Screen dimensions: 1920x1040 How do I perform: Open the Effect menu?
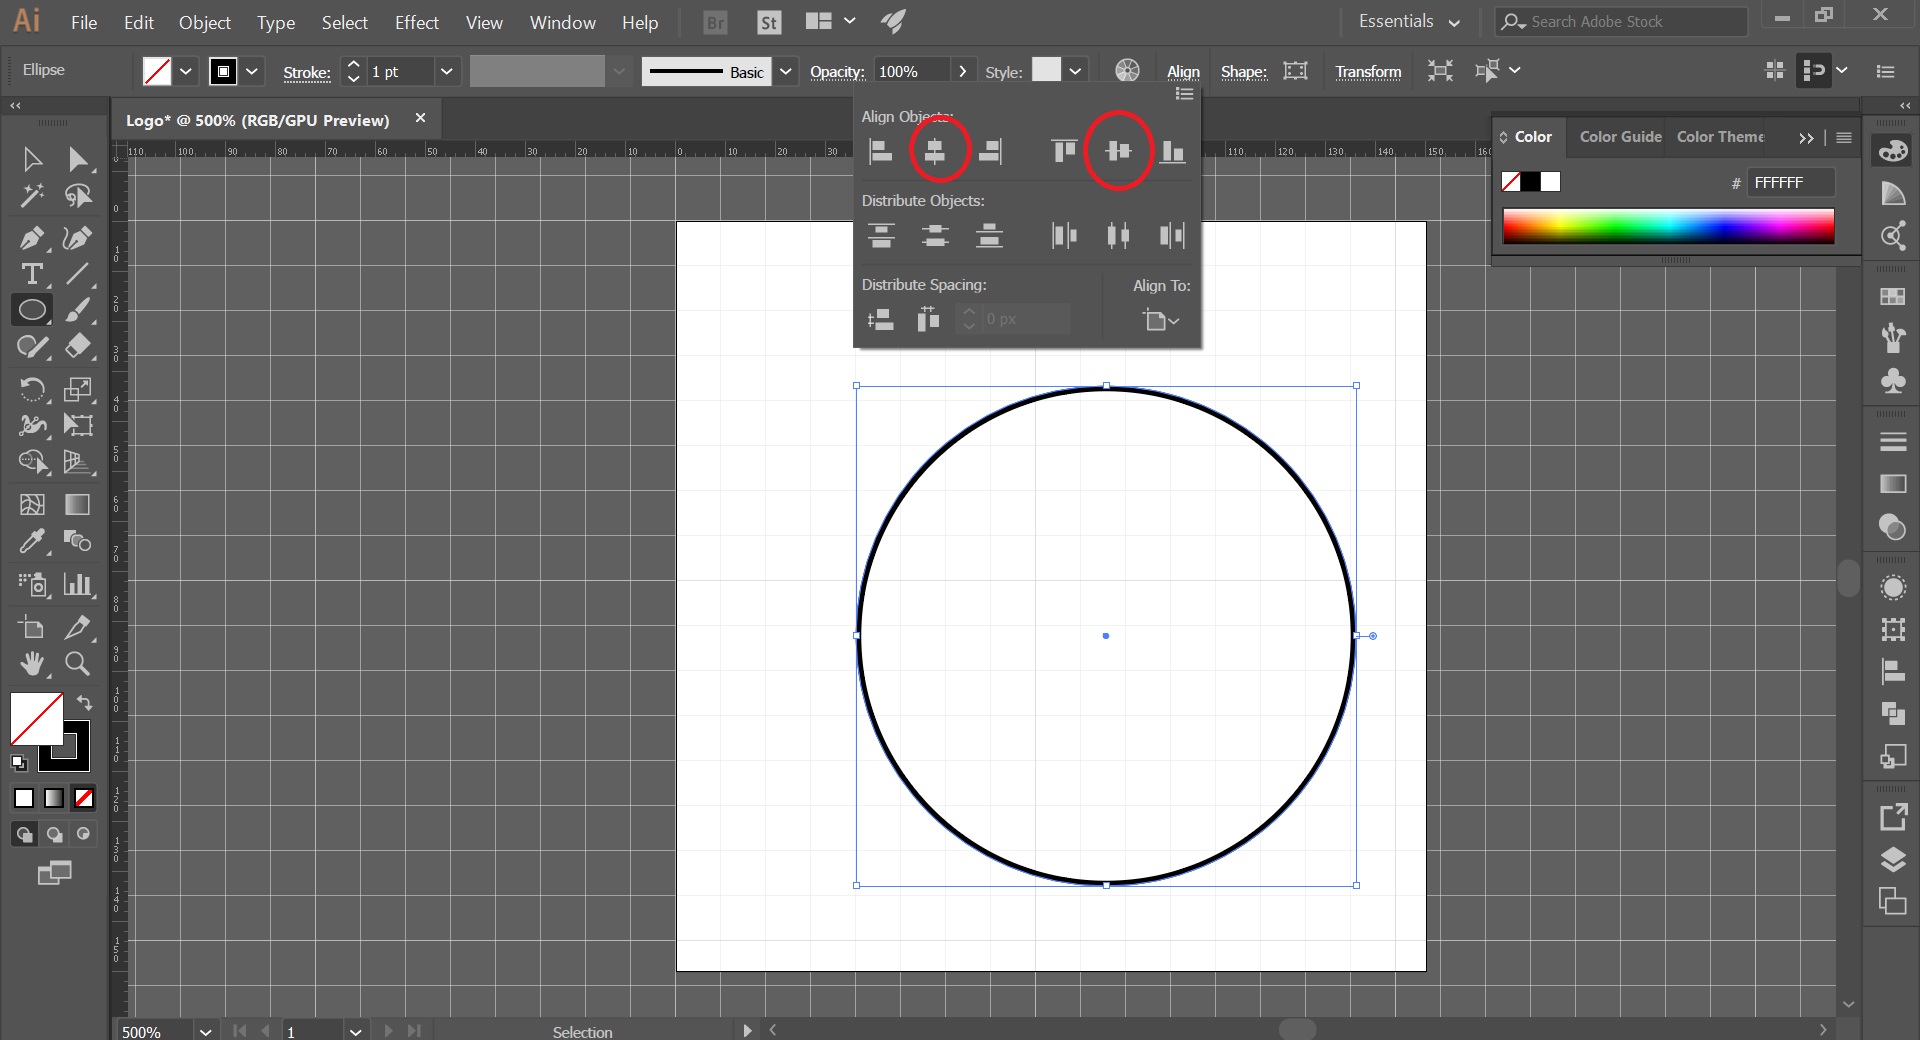coord(416,22)
